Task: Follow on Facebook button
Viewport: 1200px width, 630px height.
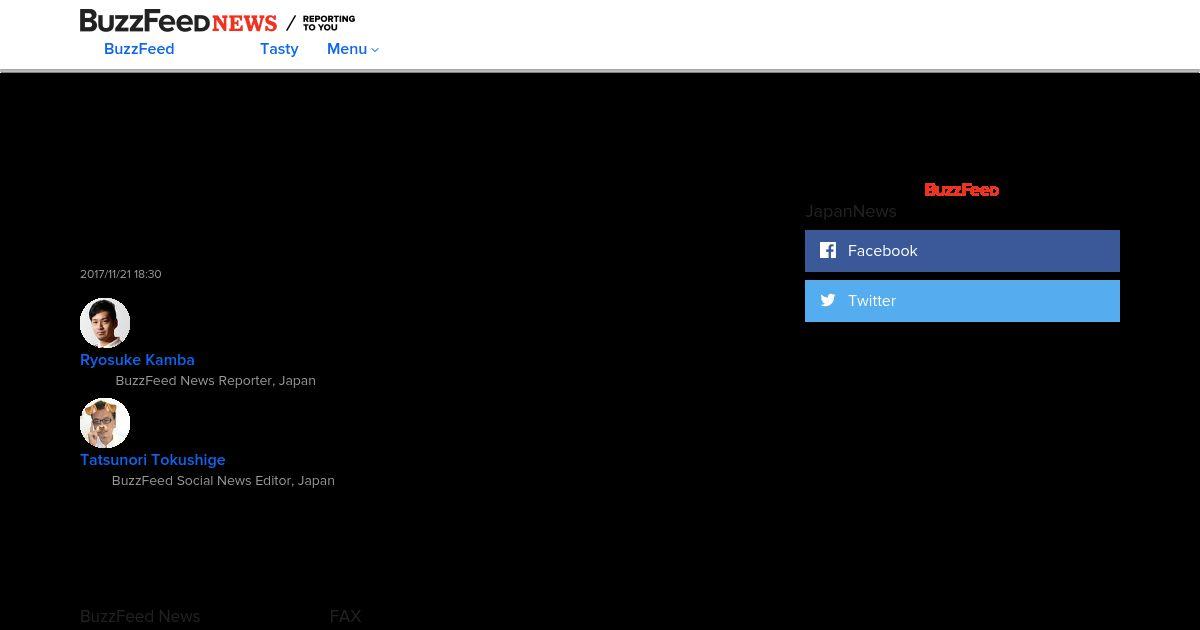Action: point(962,251)
